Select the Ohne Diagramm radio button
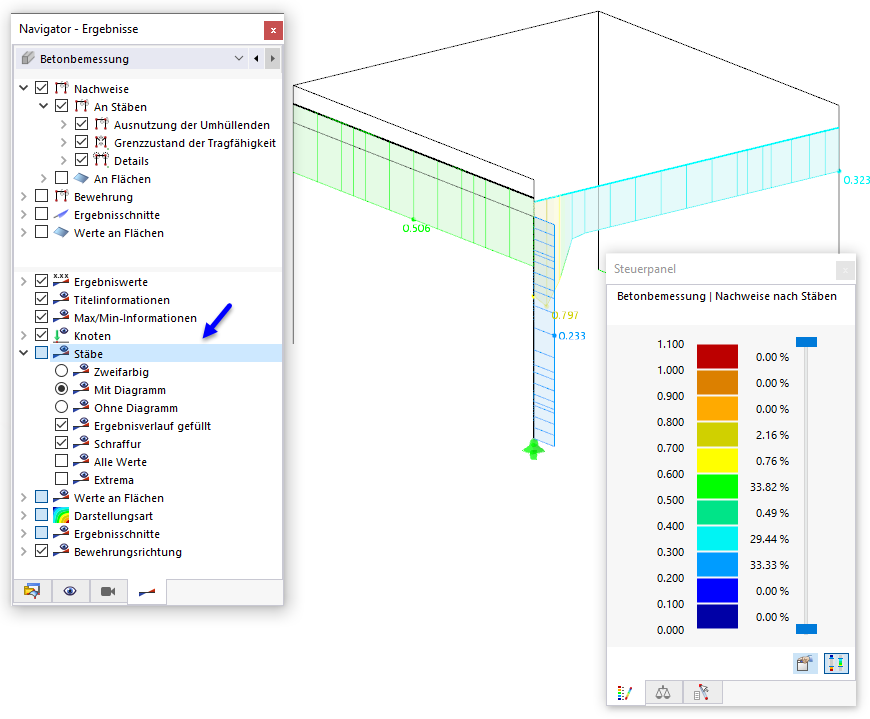 tap(60, 407)
